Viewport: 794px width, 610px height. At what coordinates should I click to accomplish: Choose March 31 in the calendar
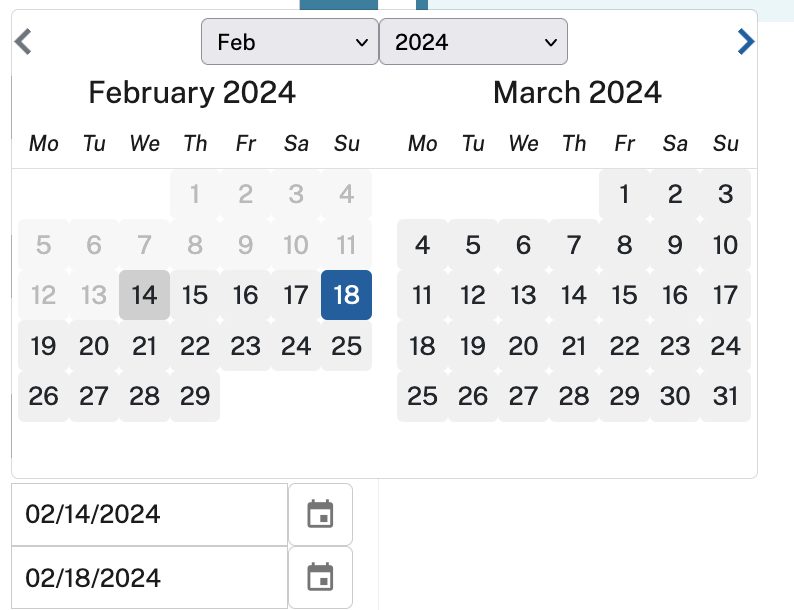(725, 396)
